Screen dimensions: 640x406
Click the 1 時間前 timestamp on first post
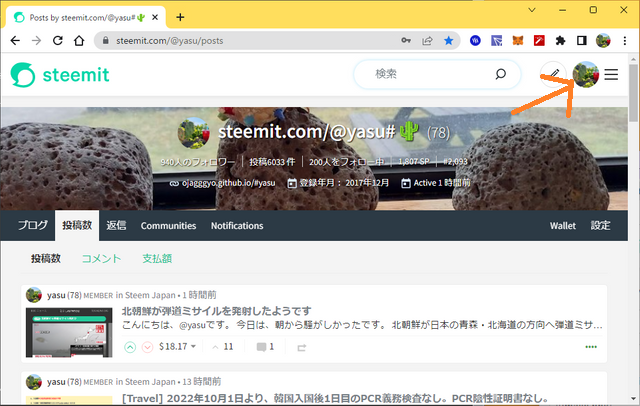[199, 295]
